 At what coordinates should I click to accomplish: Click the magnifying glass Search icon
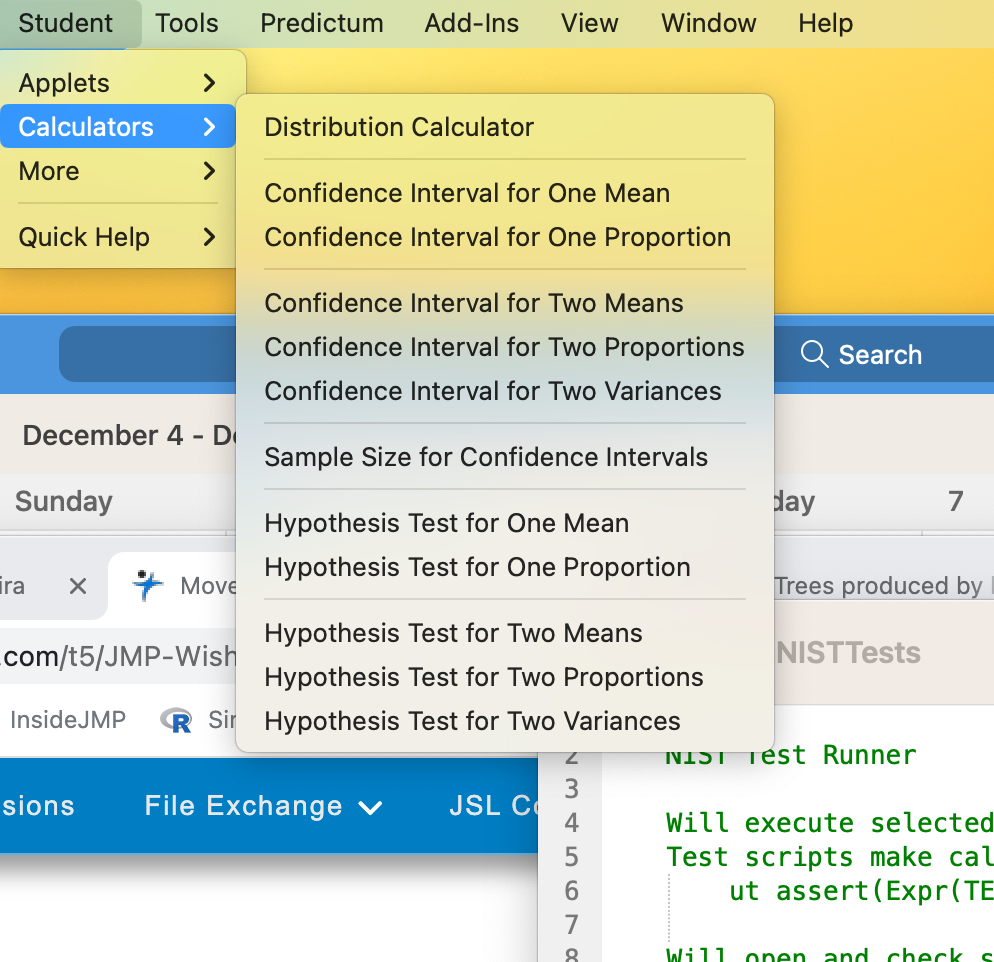point(814,354)
